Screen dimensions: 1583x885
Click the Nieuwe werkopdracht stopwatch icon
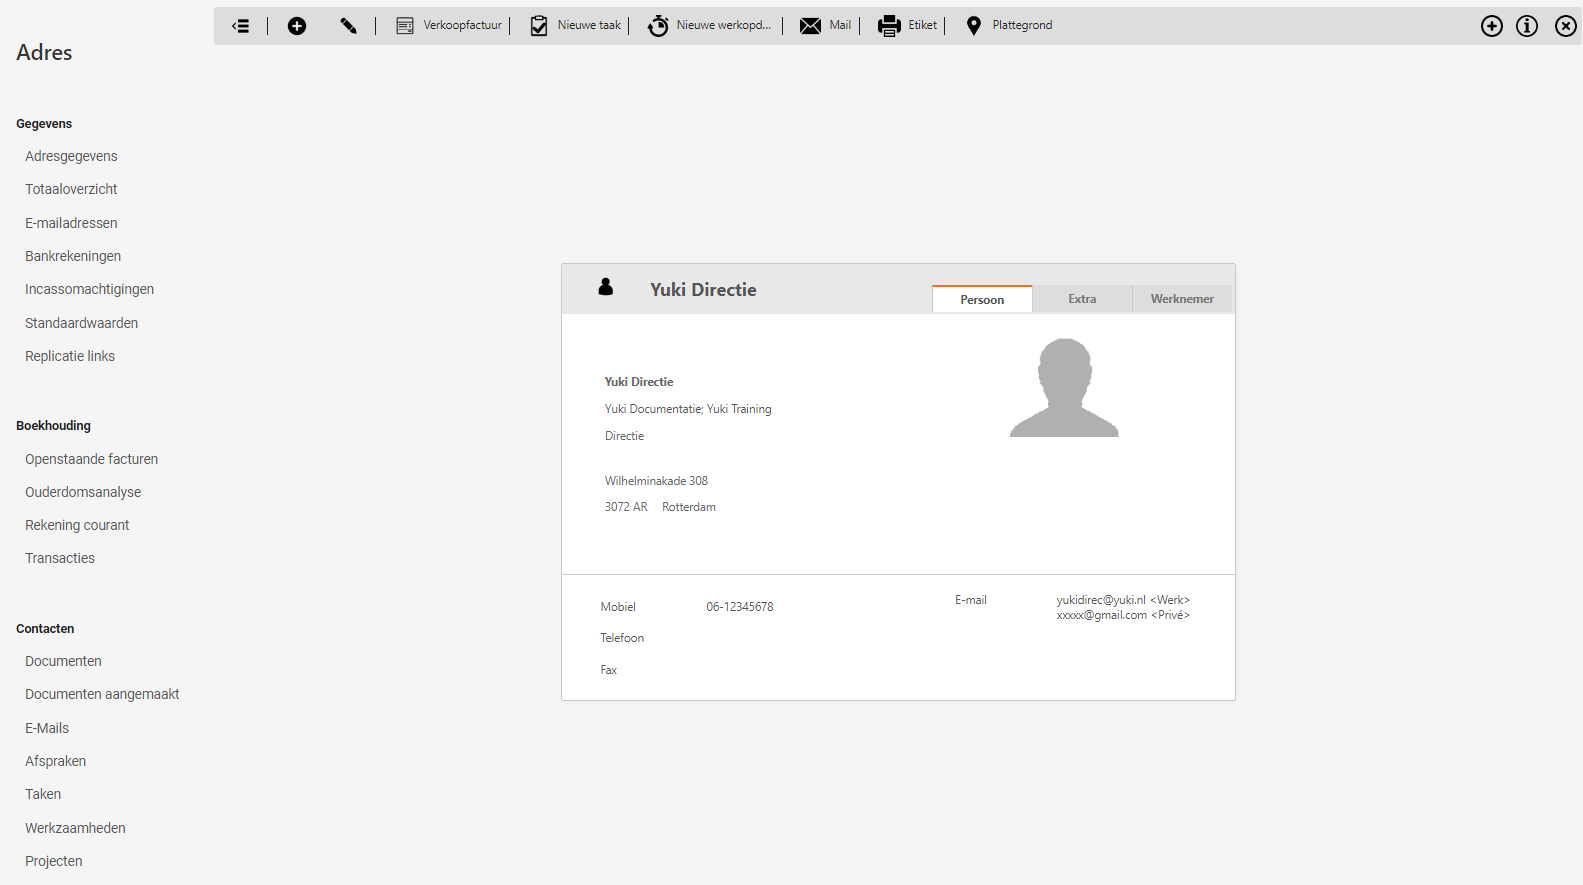click(658, 26)
